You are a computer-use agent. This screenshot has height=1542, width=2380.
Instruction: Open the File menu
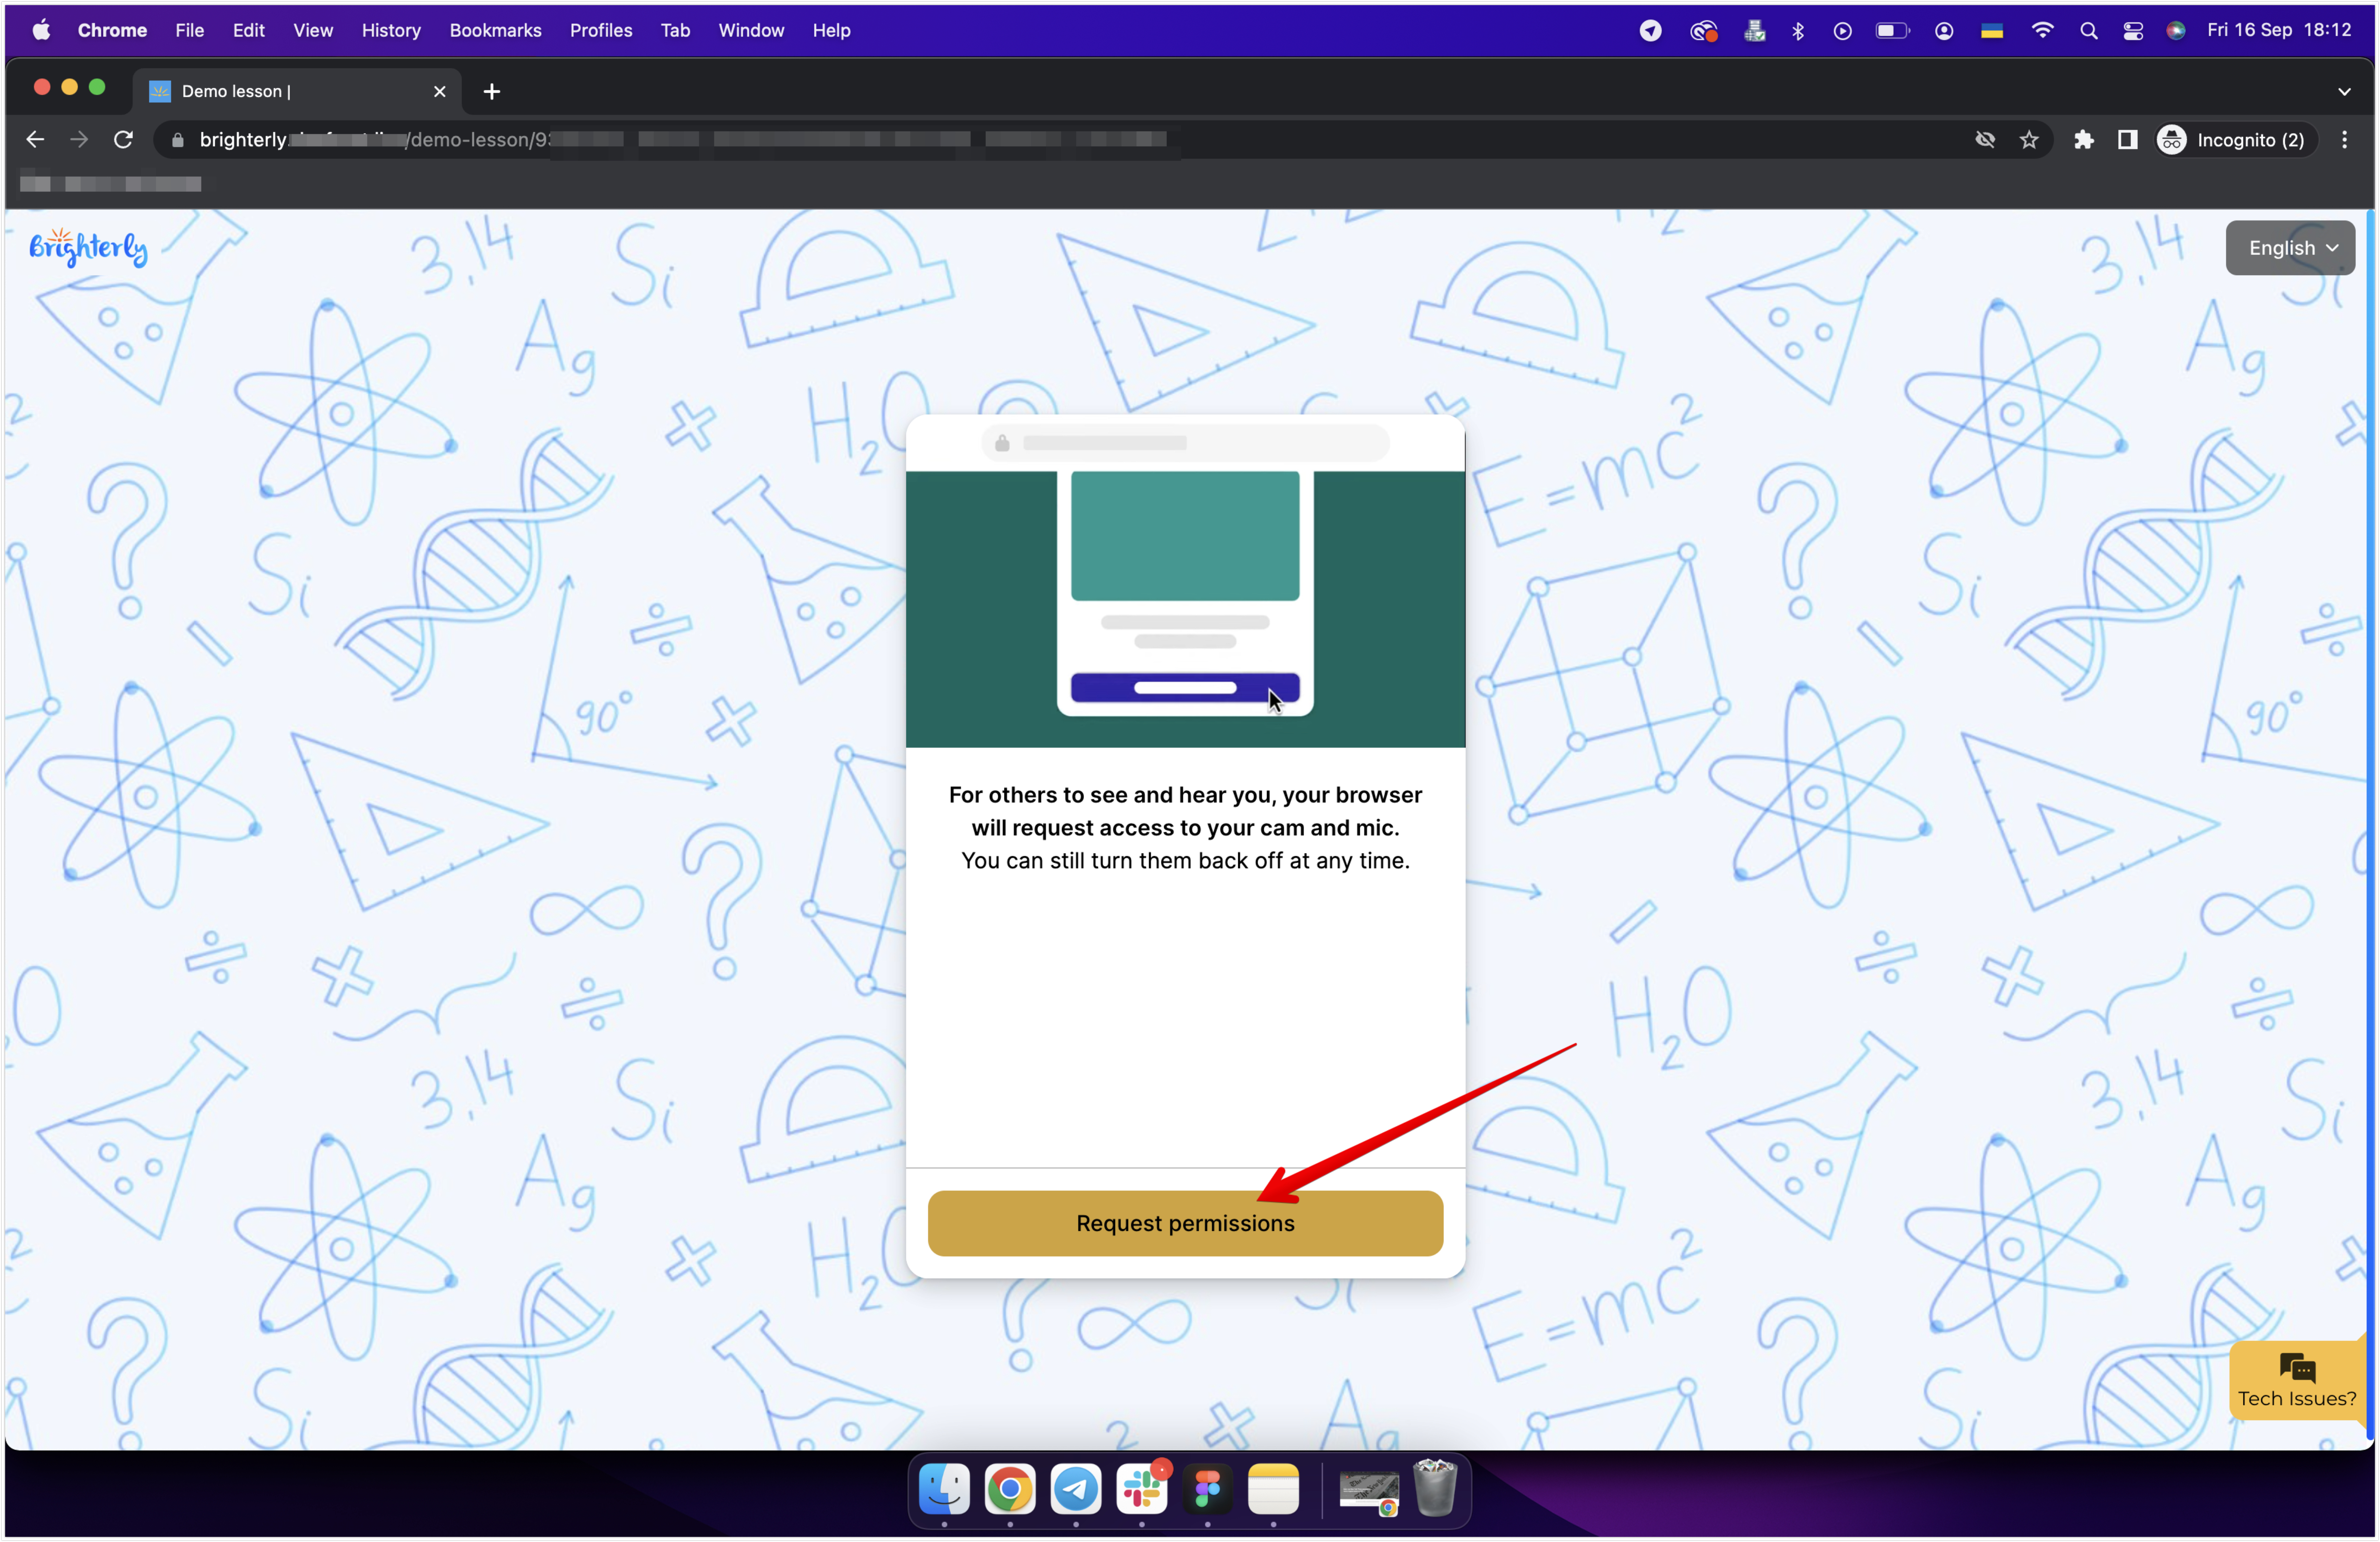[189, 31]
